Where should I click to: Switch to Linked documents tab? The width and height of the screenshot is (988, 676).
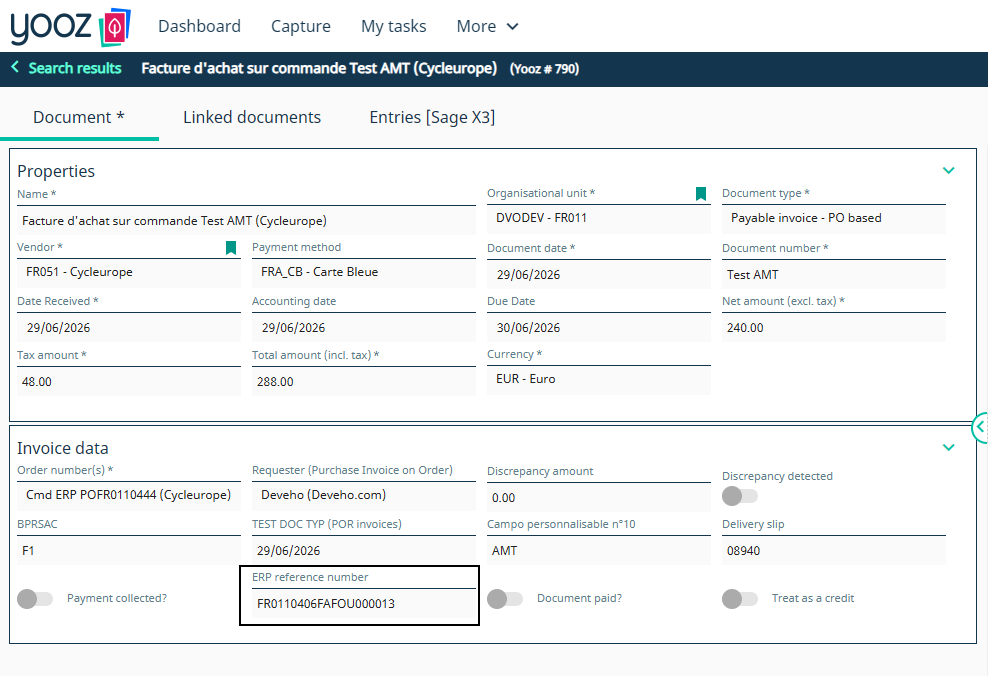pos(252,117)
